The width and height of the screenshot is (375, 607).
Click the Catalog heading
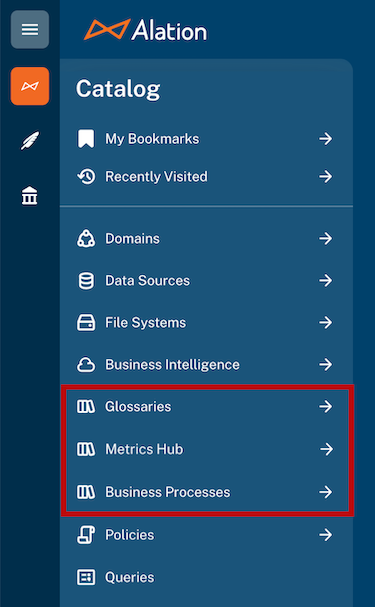point(118,89)
